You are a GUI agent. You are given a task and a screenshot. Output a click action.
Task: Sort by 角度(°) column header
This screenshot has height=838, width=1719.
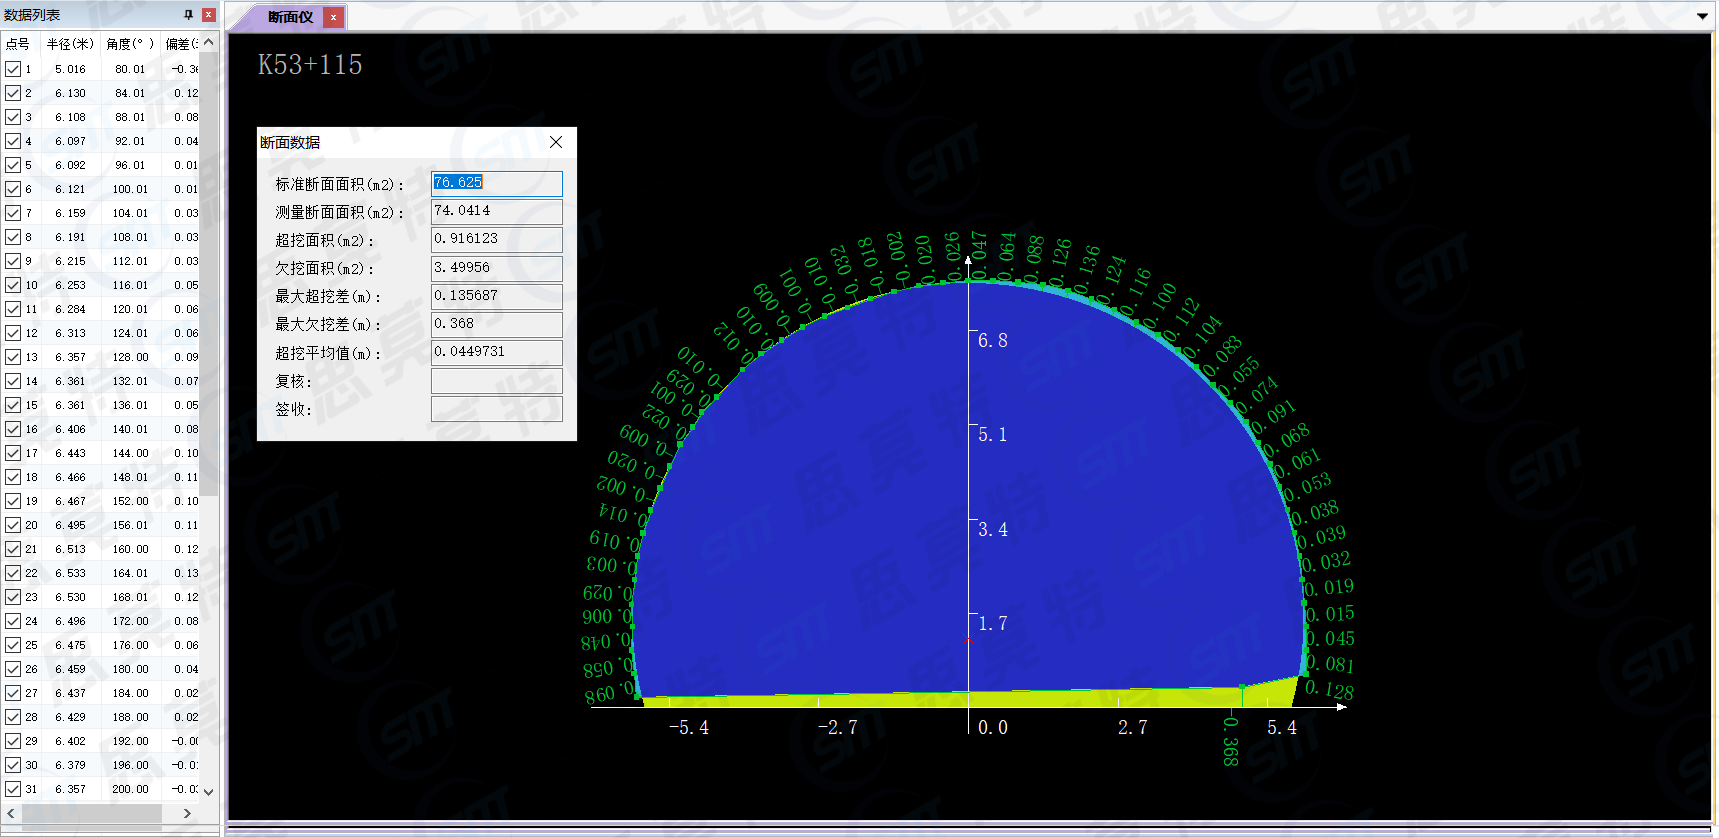click(x=130, y=44)
